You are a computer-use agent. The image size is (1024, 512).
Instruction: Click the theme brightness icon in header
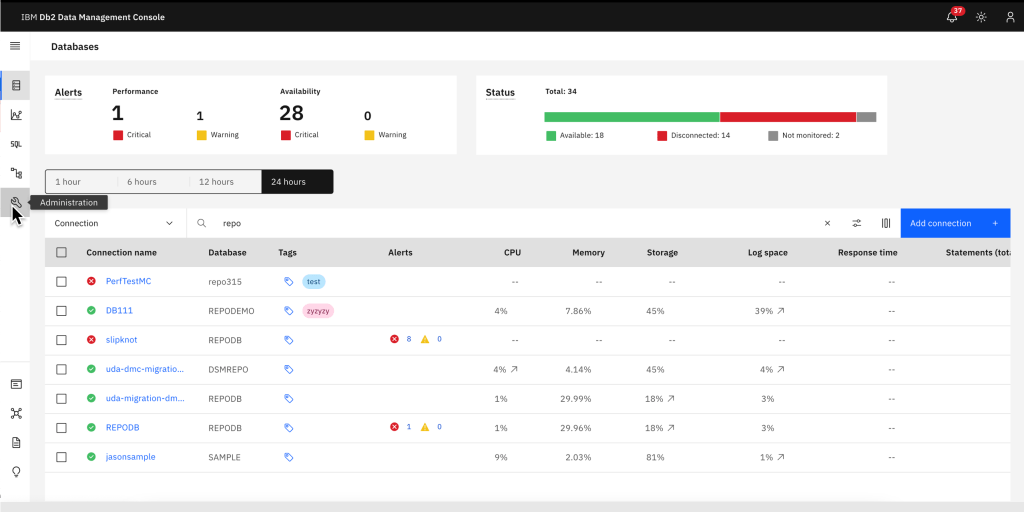[981, 17]
